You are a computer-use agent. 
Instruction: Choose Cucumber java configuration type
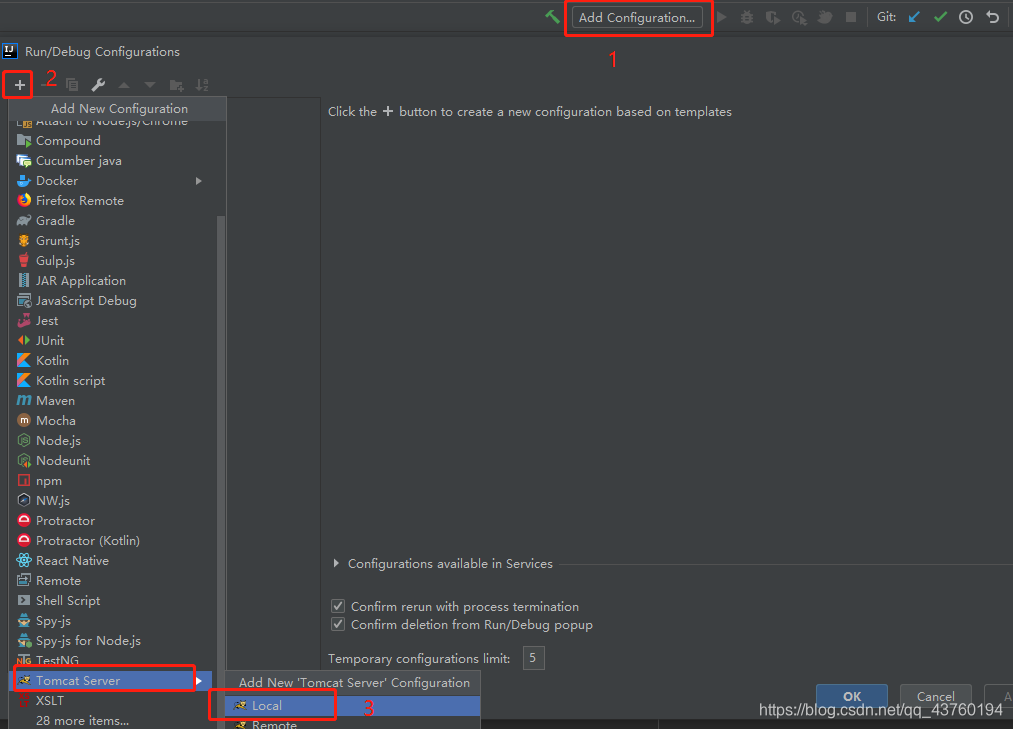click(x=109, y=161)
